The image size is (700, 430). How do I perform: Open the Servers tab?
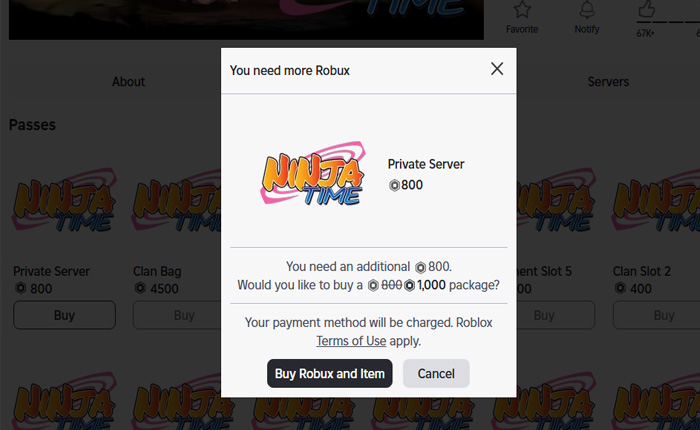click(608, 82)
